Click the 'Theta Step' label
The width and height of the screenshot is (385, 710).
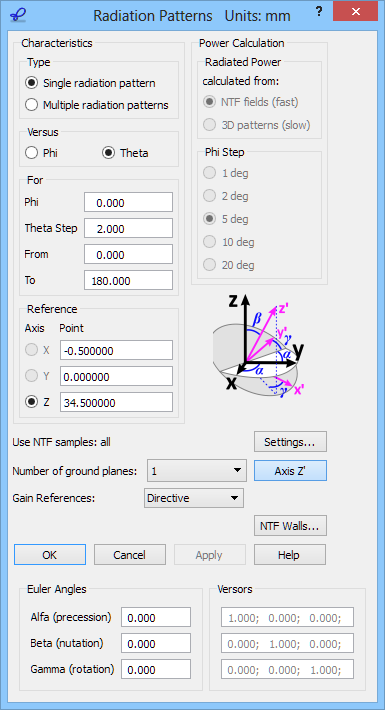51,228
